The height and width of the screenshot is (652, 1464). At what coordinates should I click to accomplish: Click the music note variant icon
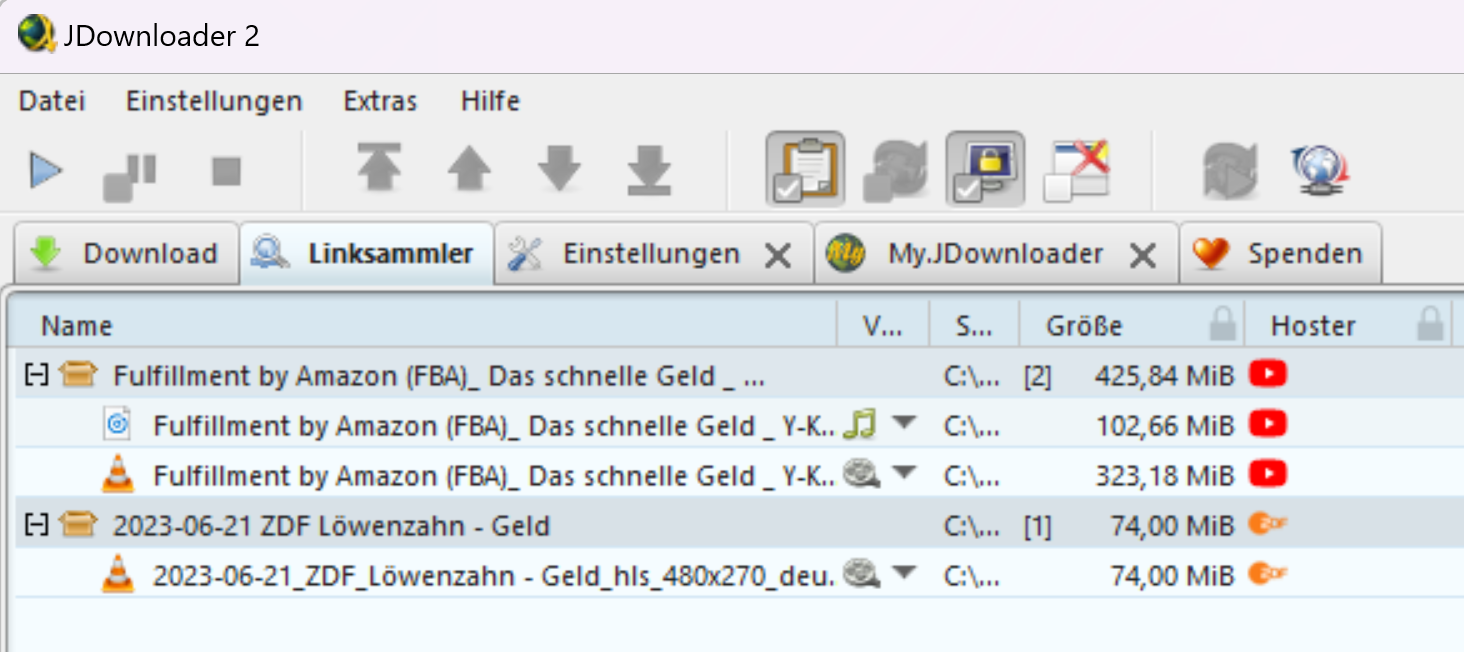860,425
